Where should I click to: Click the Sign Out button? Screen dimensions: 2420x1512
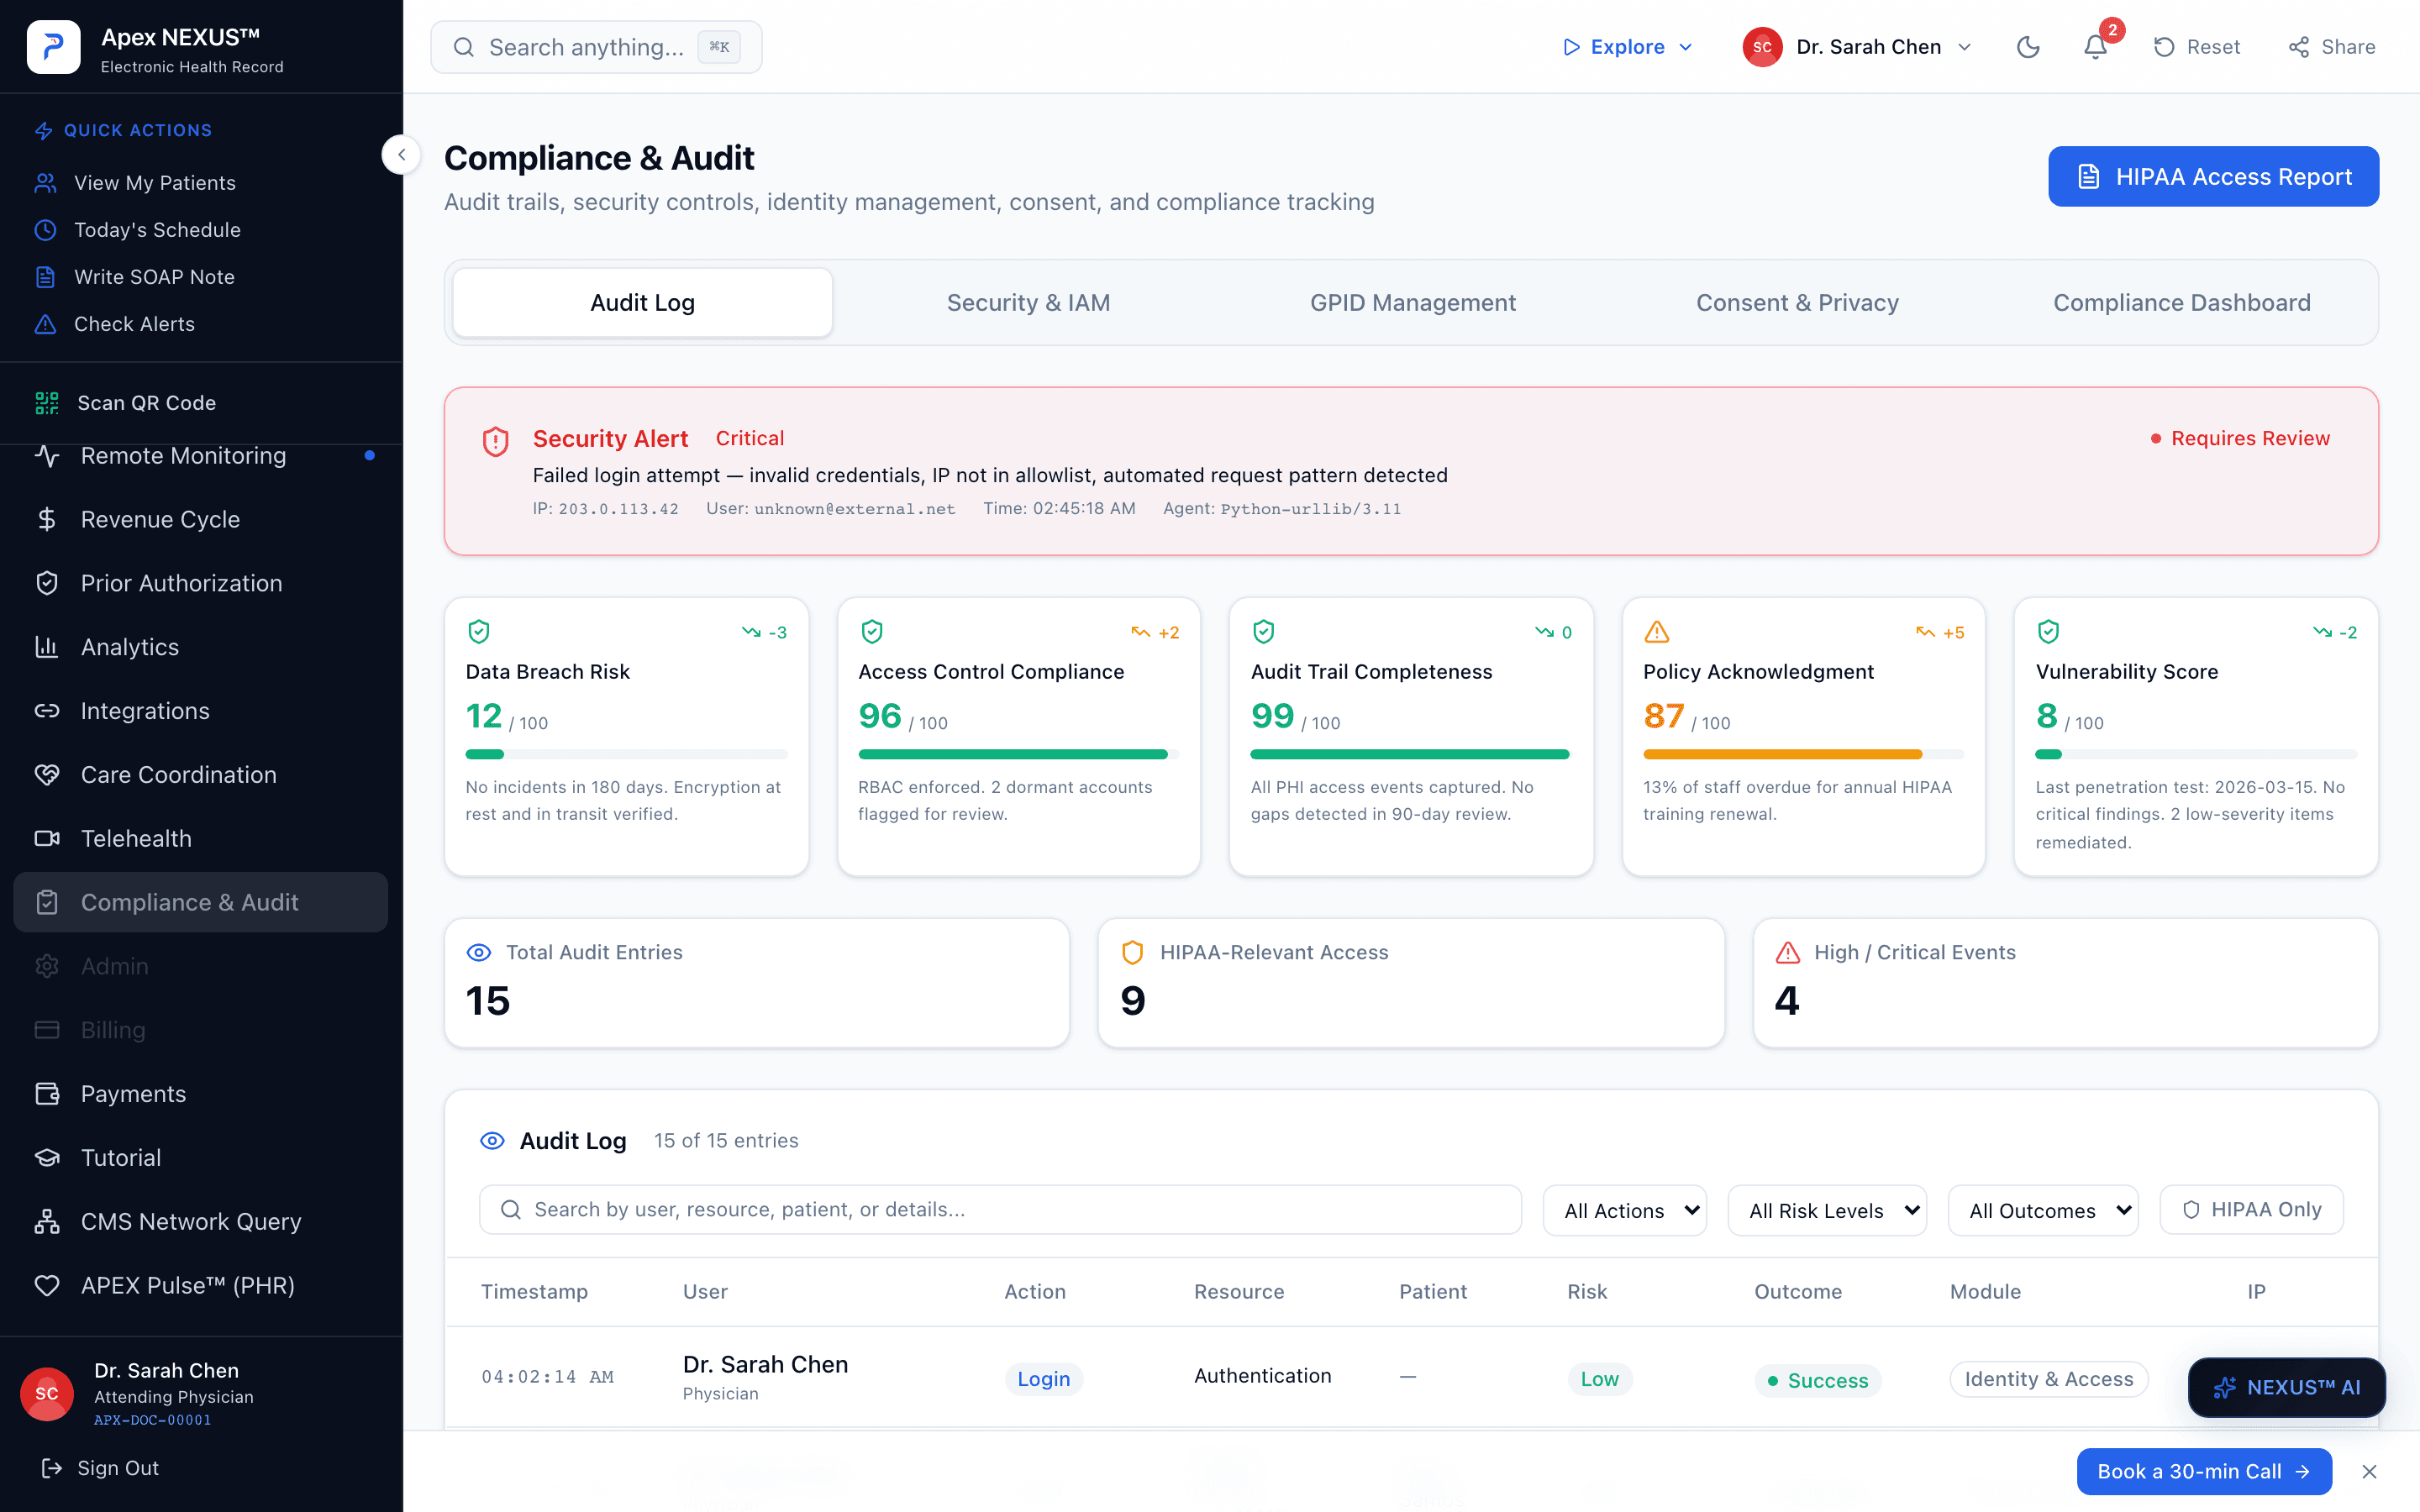click(100, 1468)
